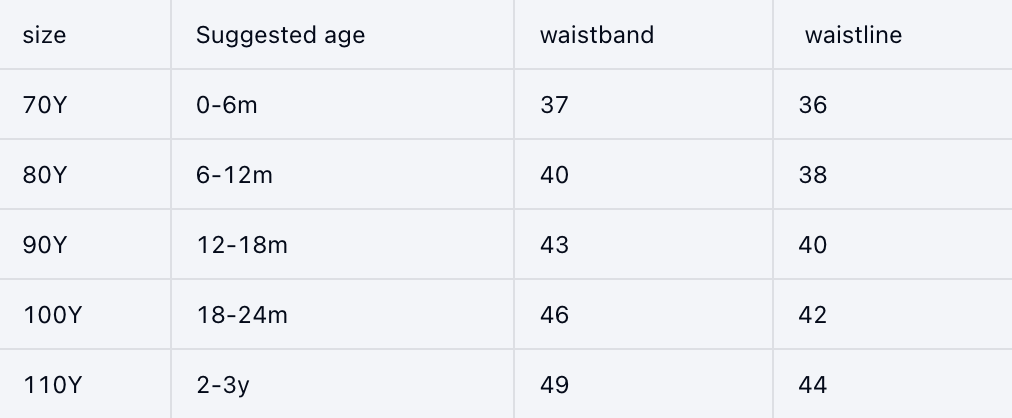Select waistband value 43
Image resolution: width=1012 pixels, height=418 pixels.
[x=554, y=245]
